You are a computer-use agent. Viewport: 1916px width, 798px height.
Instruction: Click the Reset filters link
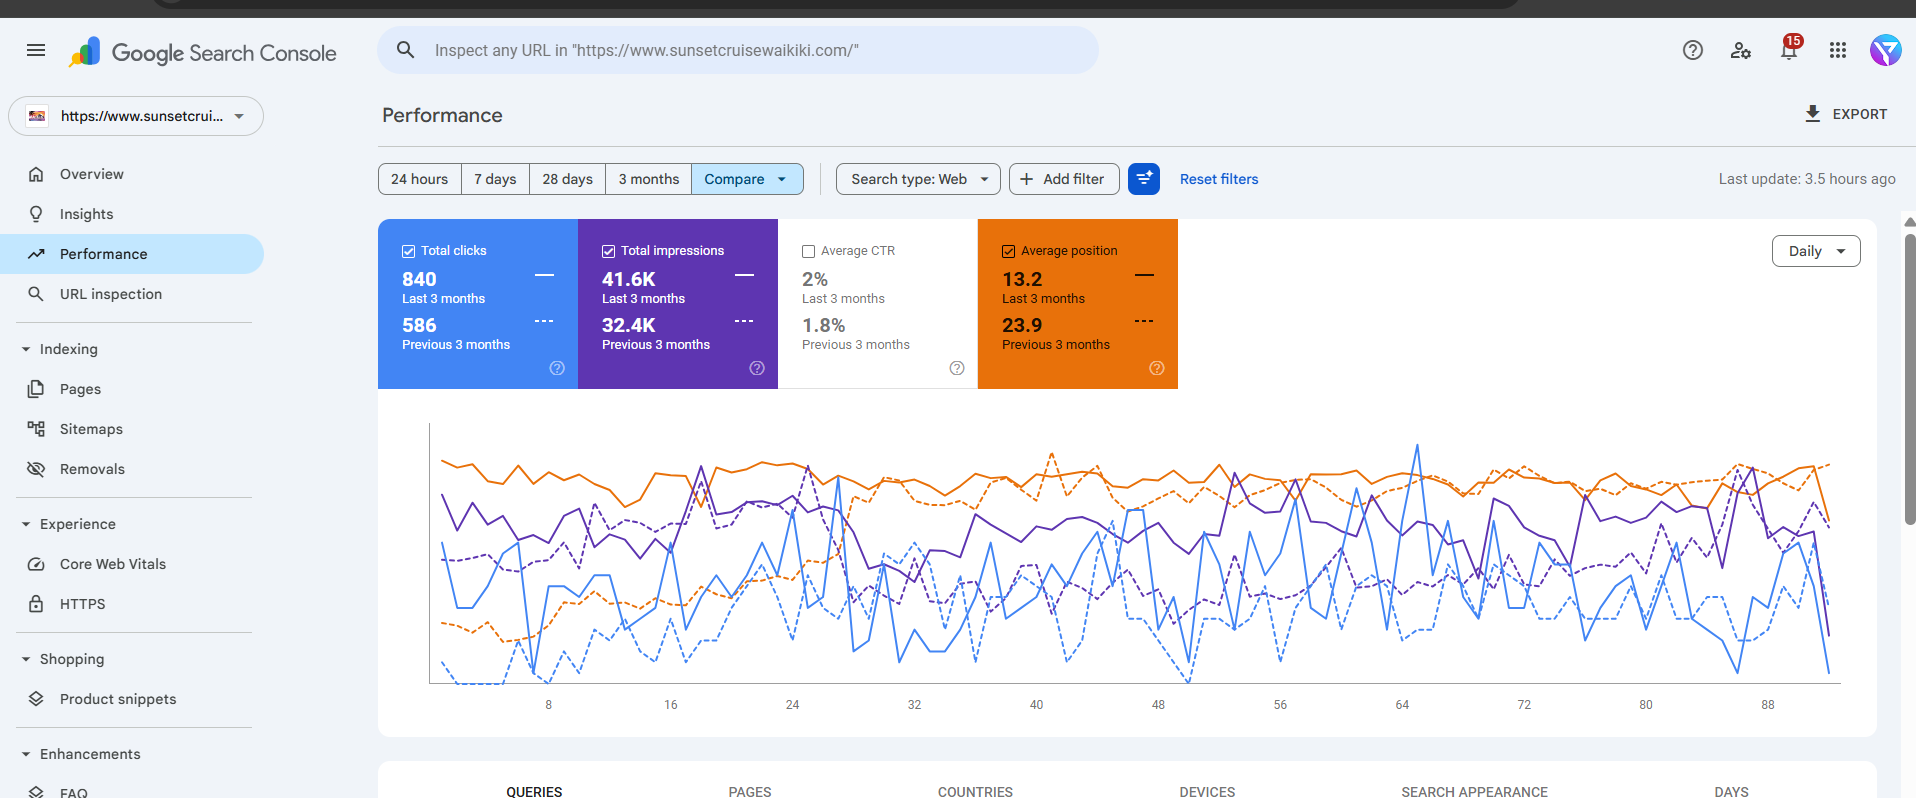(1218, 179)
